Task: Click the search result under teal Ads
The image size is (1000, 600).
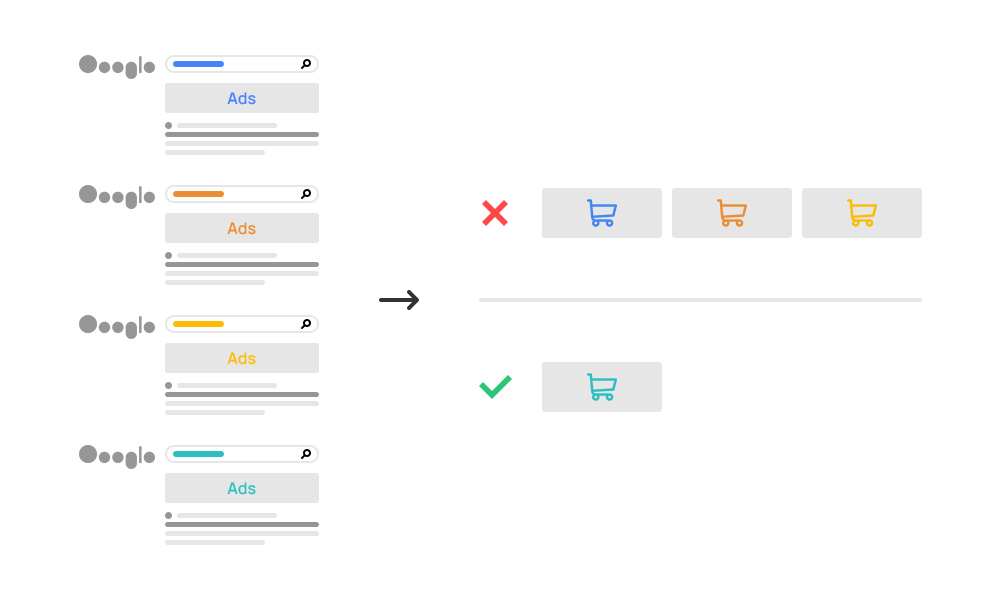Action: pyautogui.click(x=242, y=529)
